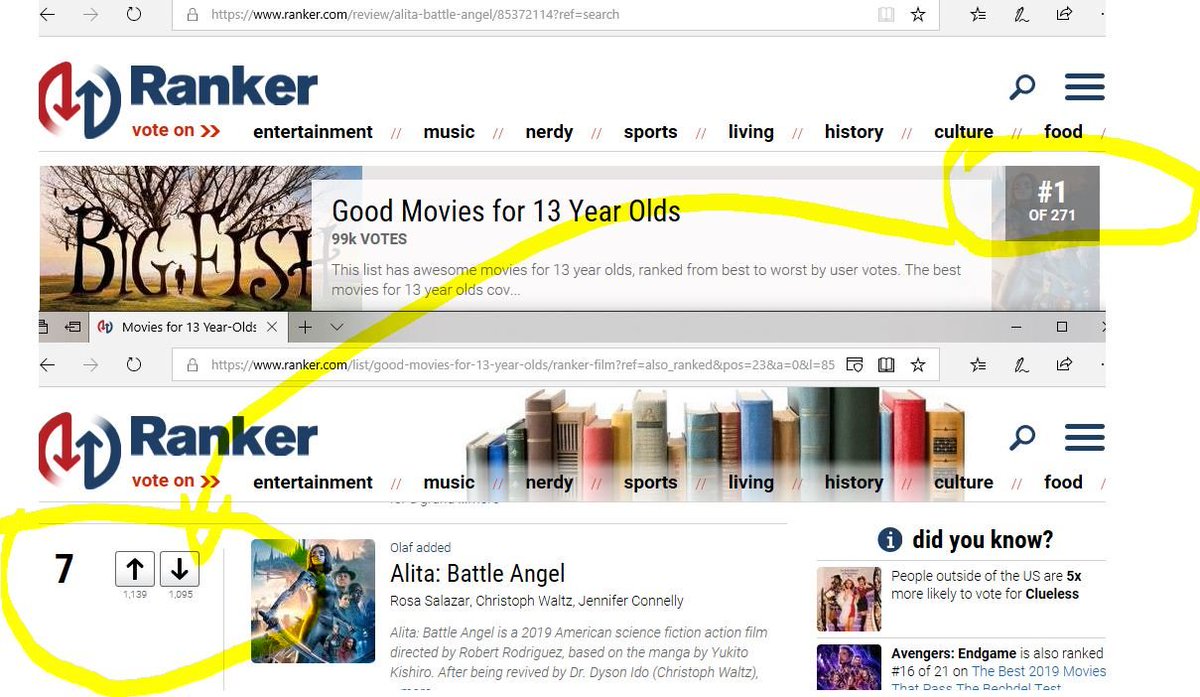The height and width of the screenshot is (697, 1200).
Task: Click the forward arrow in the top browser window
Action: pos(91,15)
